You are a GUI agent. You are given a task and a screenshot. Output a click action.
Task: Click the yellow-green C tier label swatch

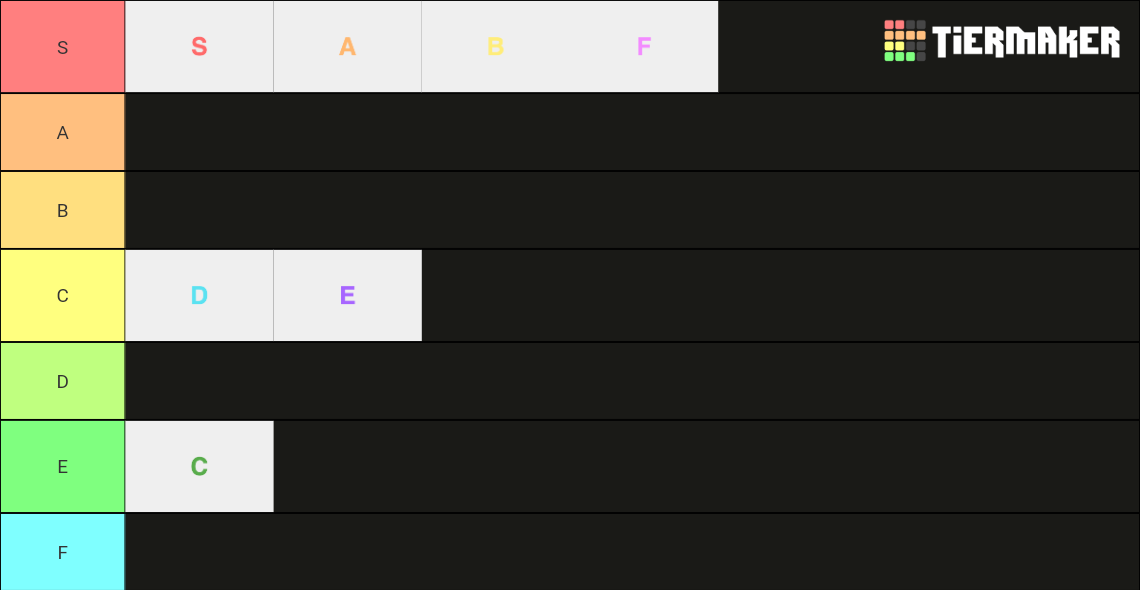click(62, 295)
